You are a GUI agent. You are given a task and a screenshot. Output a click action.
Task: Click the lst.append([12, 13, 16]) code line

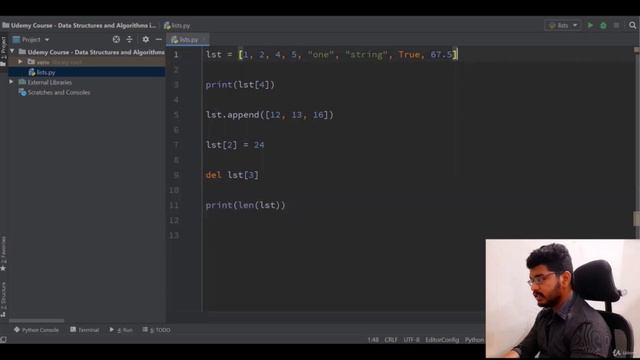click(x=269, y=115)
